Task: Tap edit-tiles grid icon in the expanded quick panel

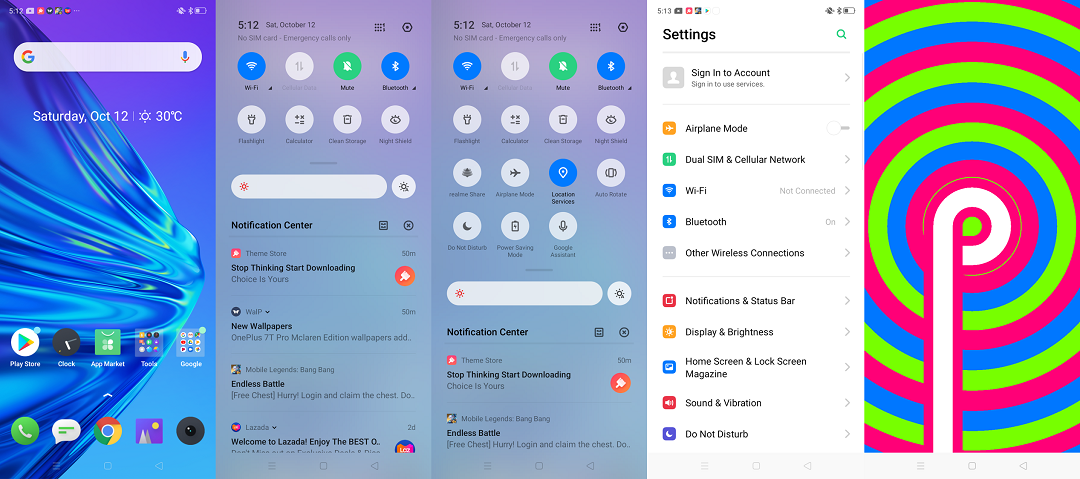Action: [x=595, y=27]
